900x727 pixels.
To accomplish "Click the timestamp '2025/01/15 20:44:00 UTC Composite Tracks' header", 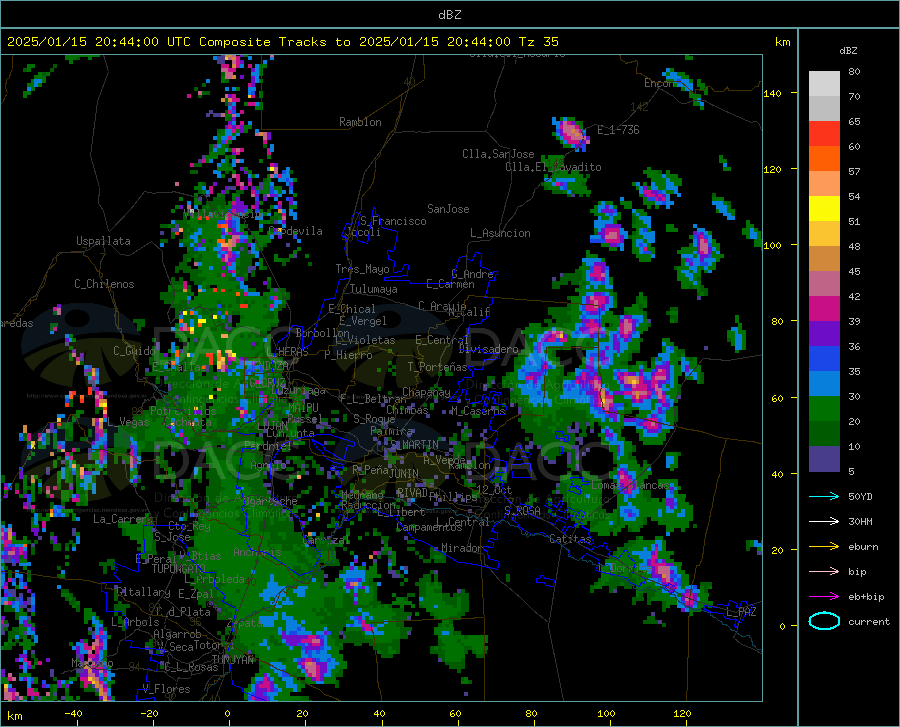I will [166, 42].
